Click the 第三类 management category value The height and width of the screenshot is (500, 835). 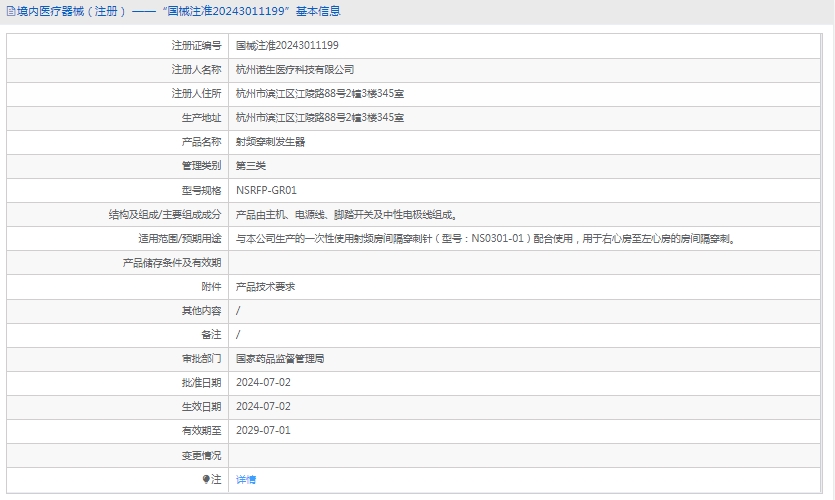251,166
